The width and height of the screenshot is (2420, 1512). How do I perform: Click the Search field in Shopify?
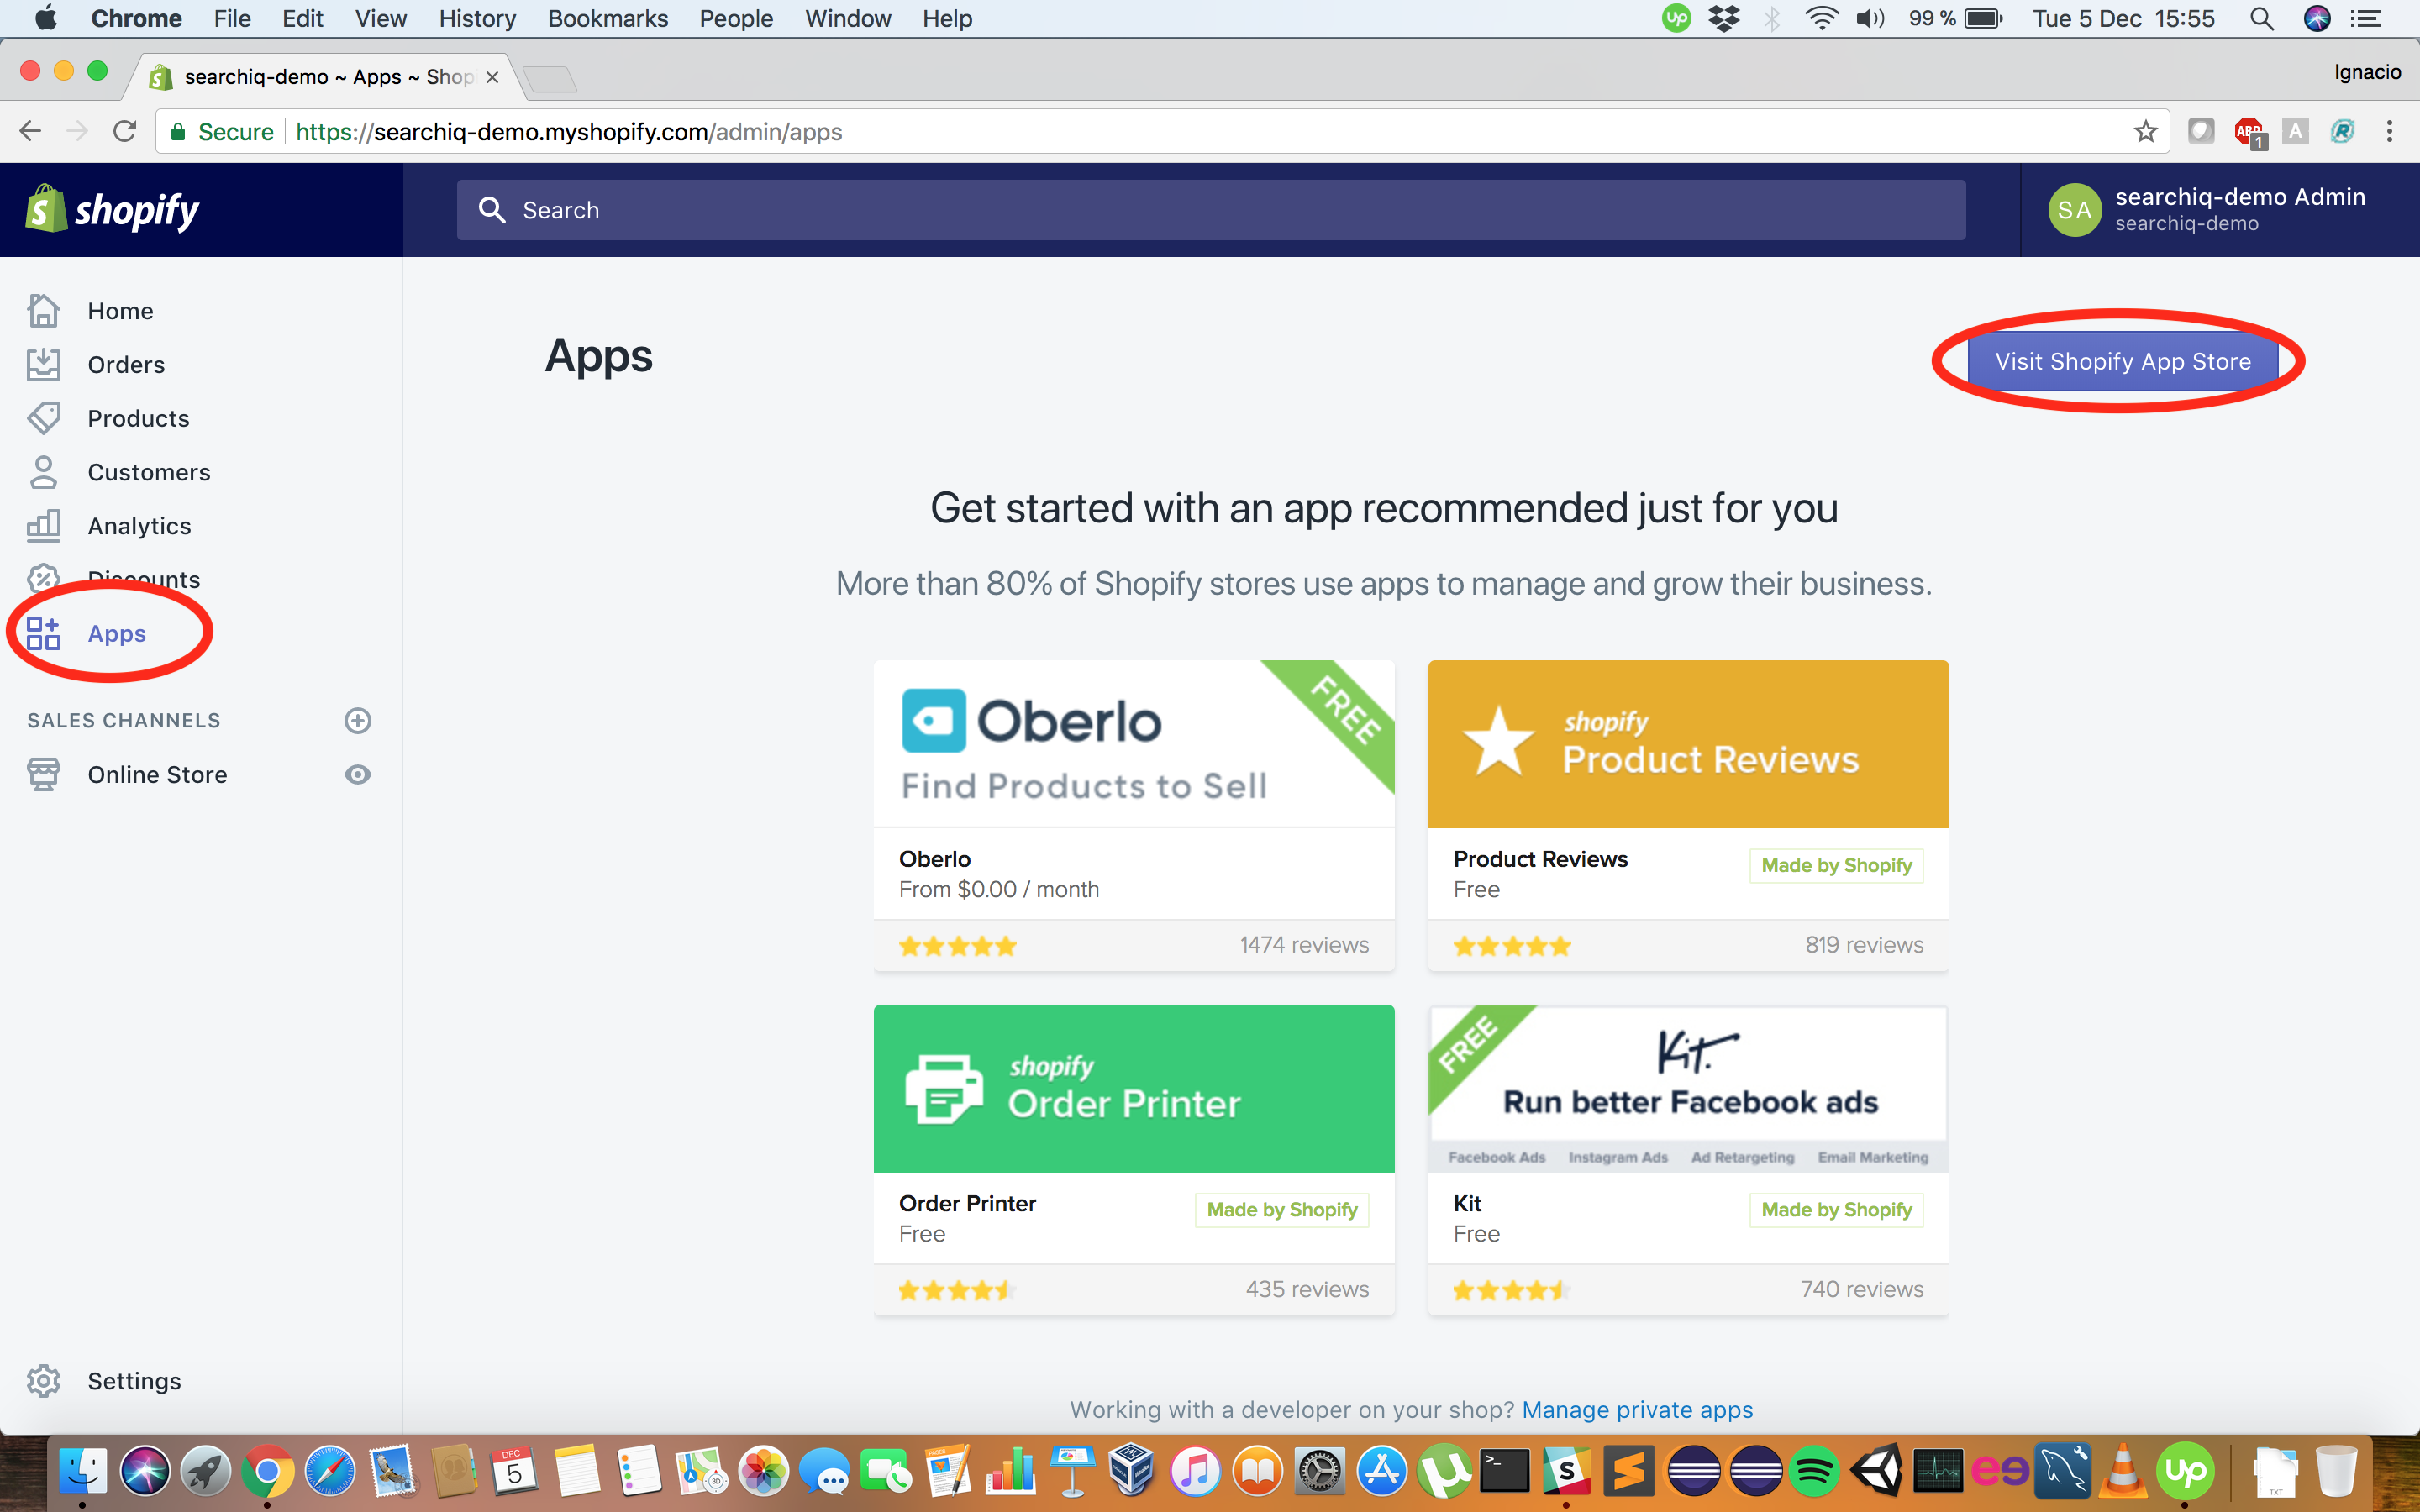[x=1211, y=210]
